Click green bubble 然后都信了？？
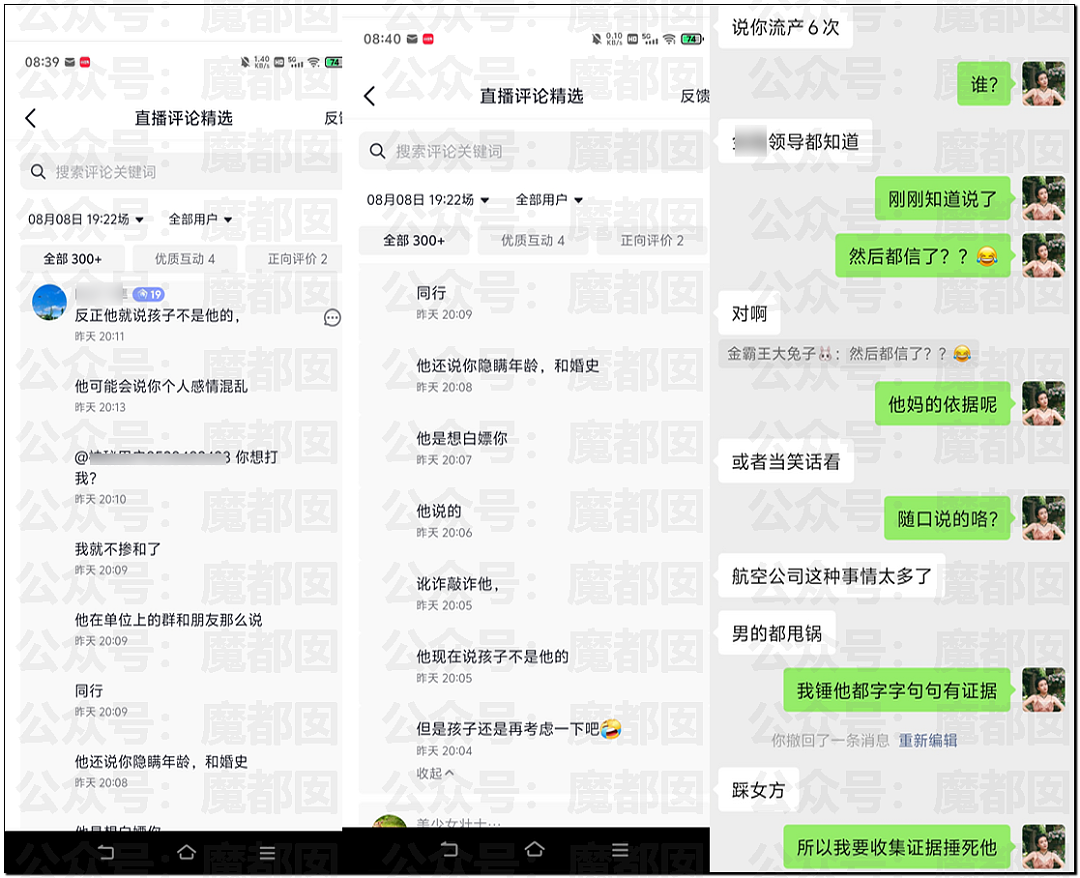This screenshot has height=878, width=1080. (923, 256)
